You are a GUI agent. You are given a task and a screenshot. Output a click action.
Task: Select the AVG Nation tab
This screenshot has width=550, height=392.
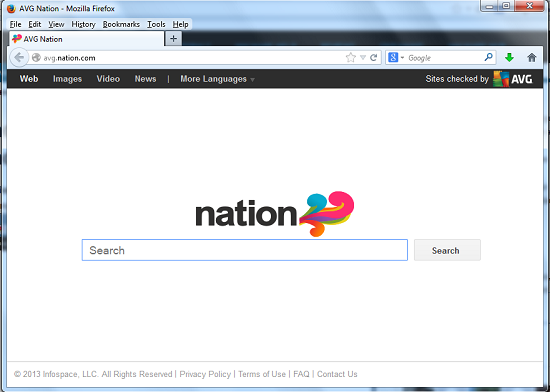(86, 39)
